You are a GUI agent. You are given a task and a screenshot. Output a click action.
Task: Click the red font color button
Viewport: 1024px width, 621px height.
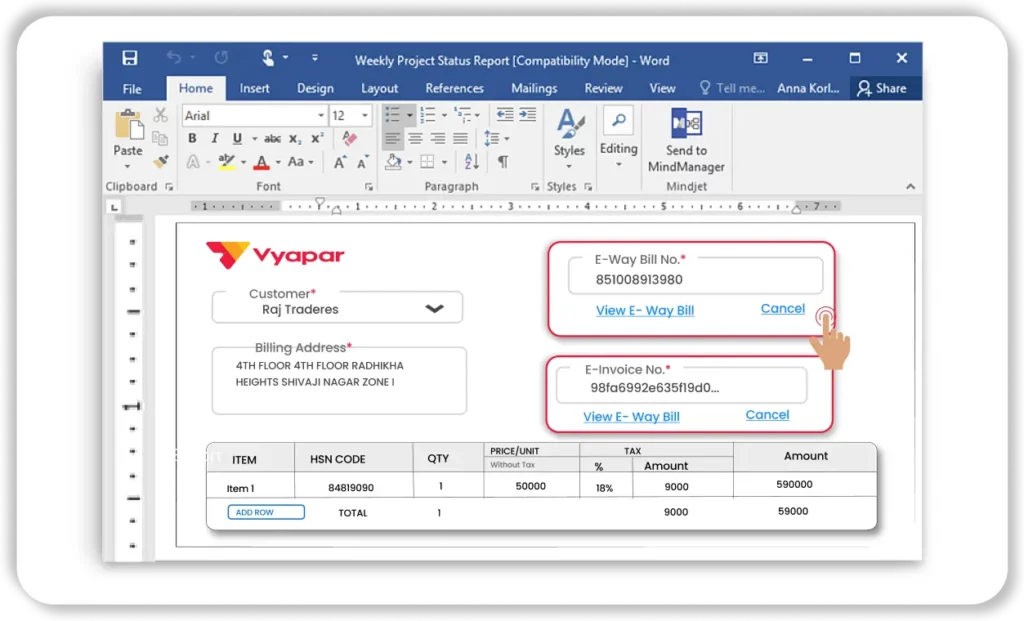262,162
